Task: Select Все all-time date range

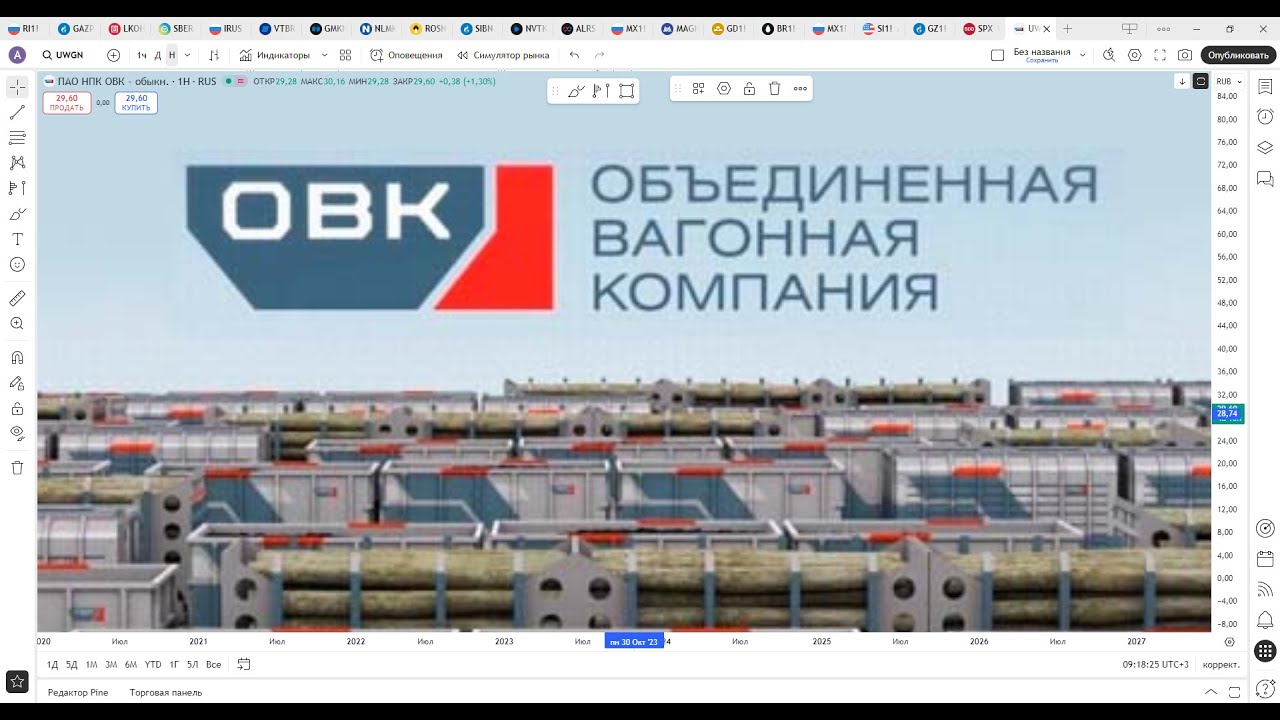Action: [213, 664]
